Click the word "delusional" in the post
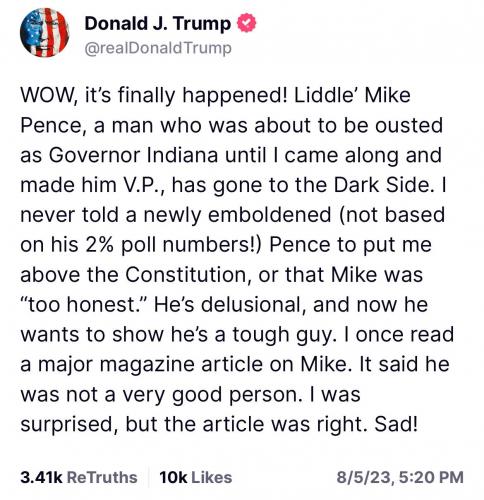The width and height of the screenshot is (484, 500). 253,305
